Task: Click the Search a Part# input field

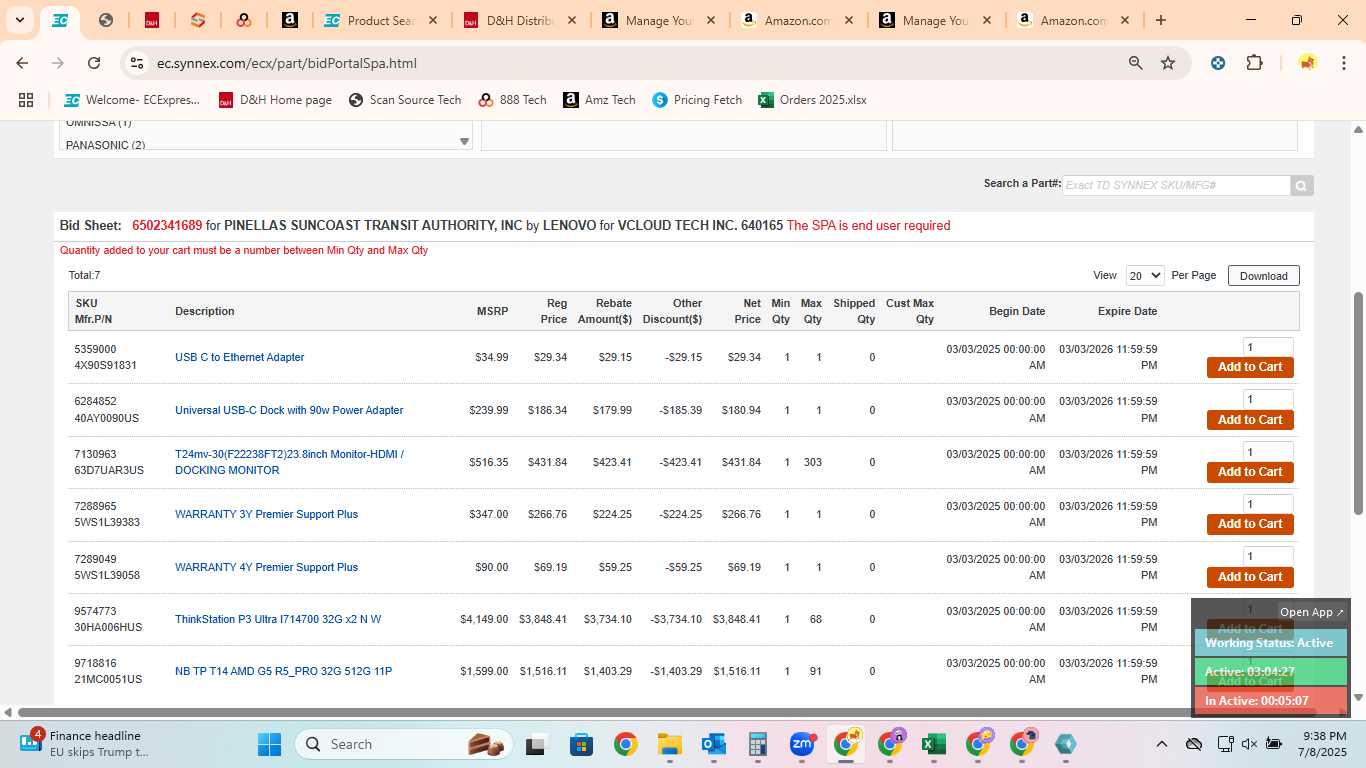Action: pos(1176,185)
